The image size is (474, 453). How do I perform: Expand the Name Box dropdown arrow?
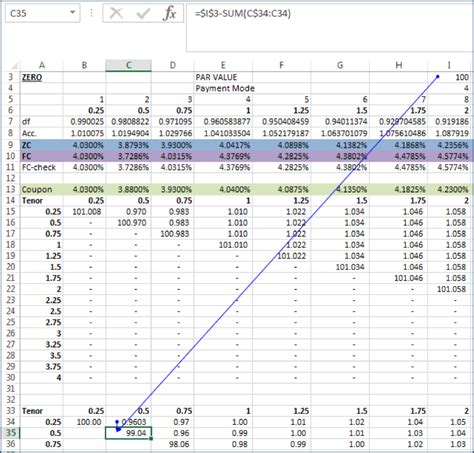(x=72, y=13)
